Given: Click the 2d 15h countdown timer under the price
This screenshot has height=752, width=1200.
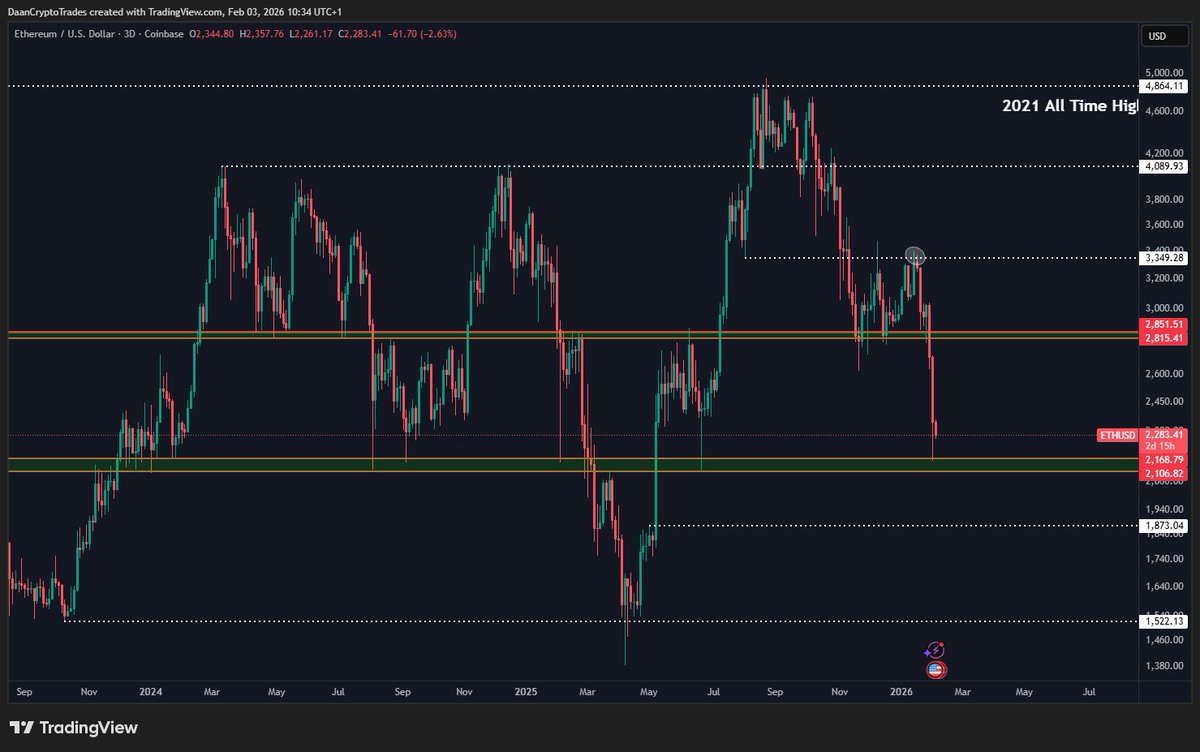Looking at the screenshot, I should pyautogui.click(x=1160, y=446).
